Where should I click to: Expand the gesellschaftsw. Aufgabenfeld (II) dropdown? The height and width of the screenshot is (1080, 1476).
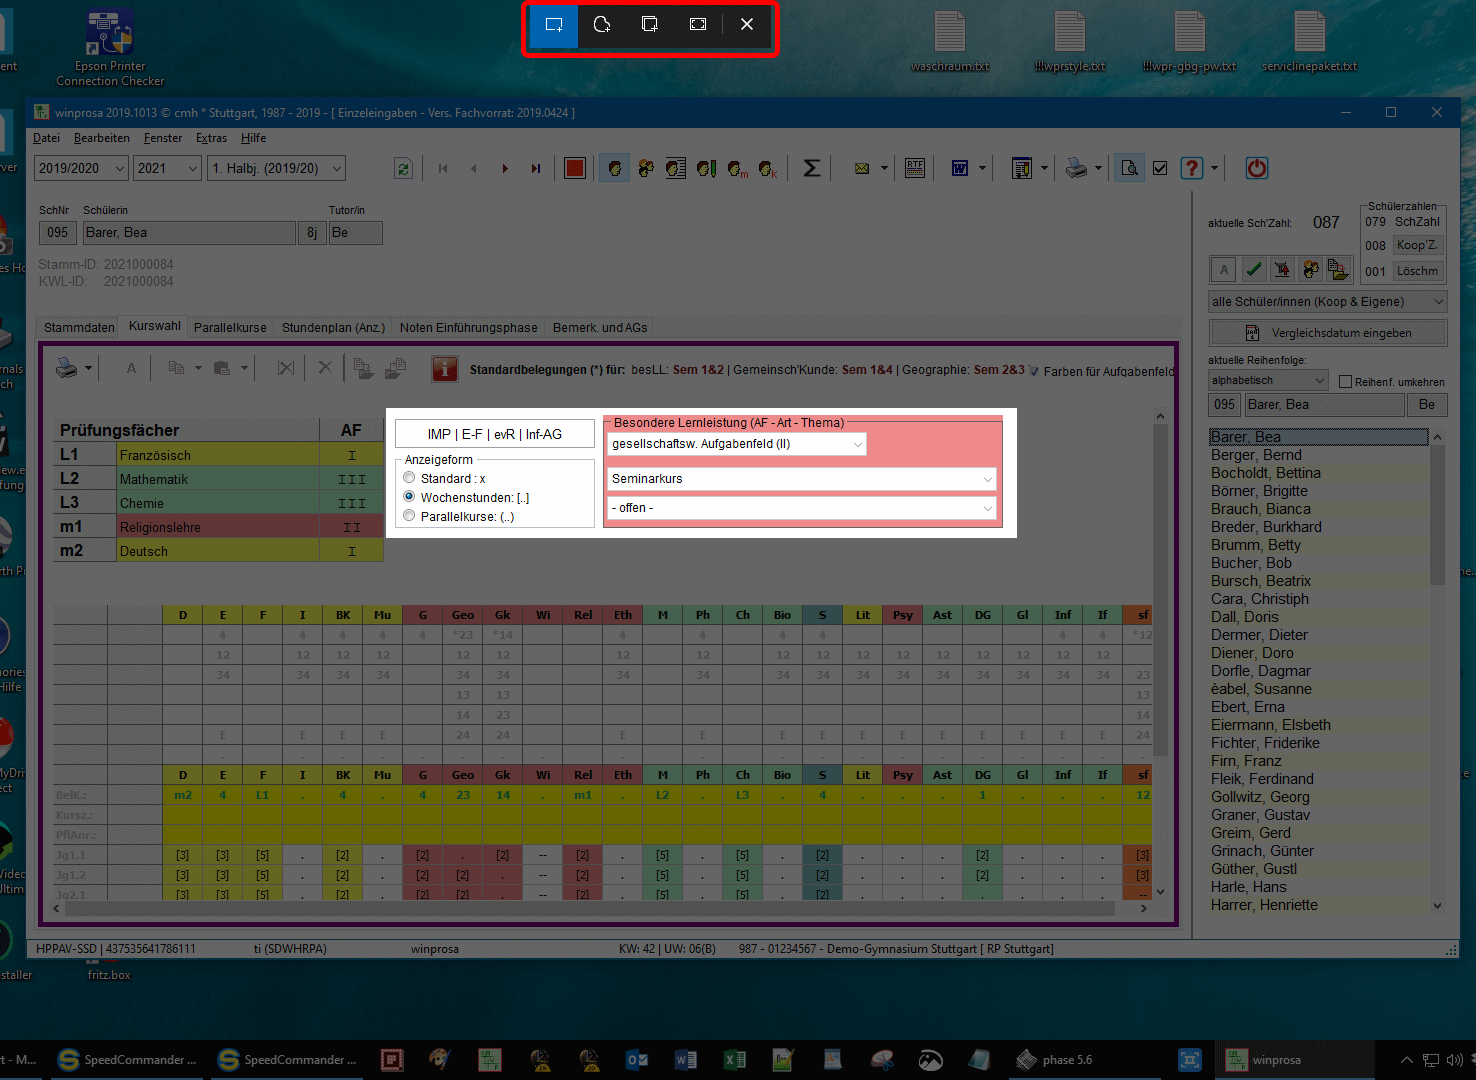coord(737,444)
